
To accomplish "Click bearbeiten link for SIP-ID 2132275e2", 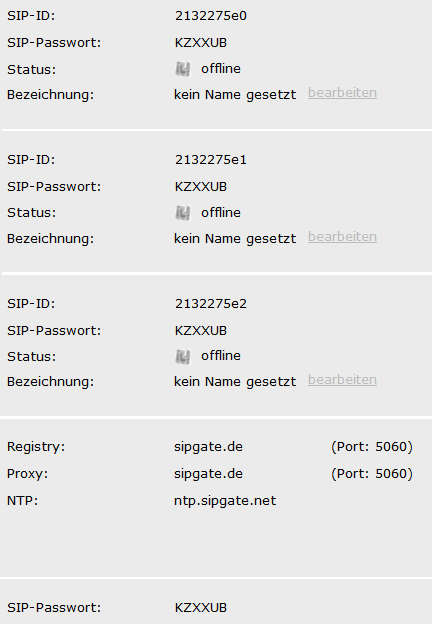I will click(x=342, y=380).
